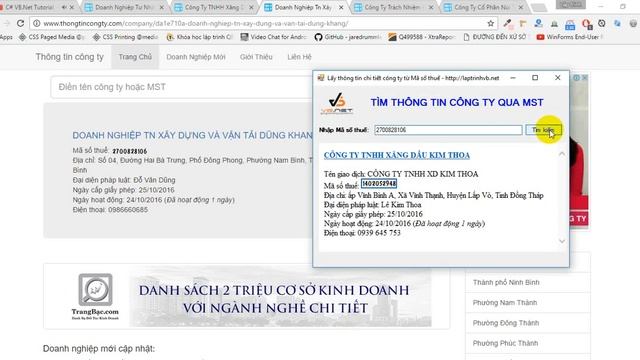Open CSS Paged Media bookmark

coord(51,37)
